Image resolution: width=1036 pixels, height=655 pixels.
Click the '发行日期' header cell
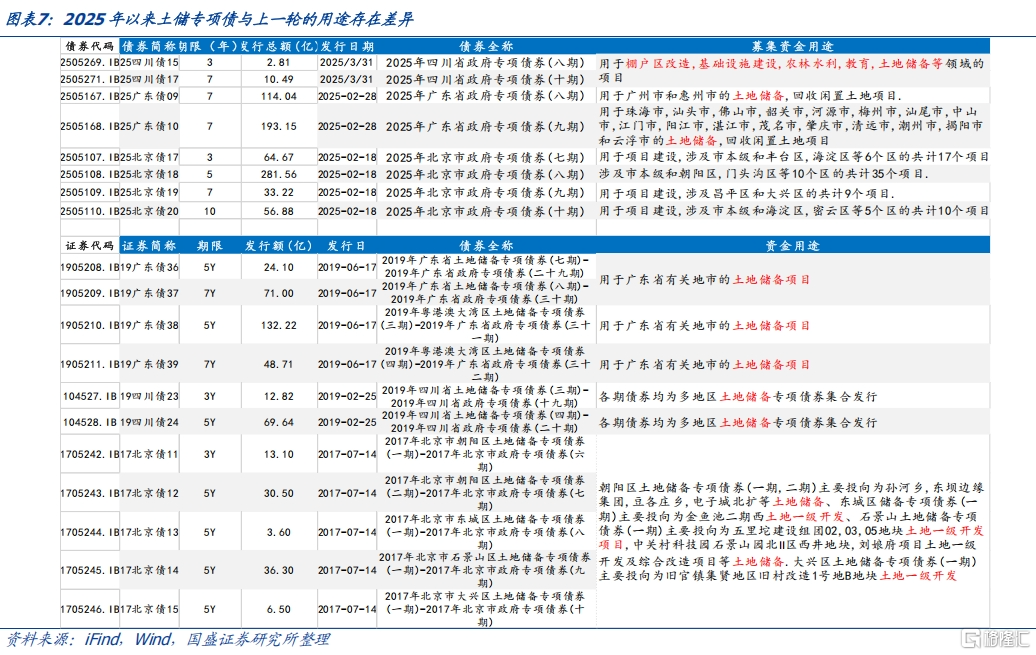click(x=347, y=46)
